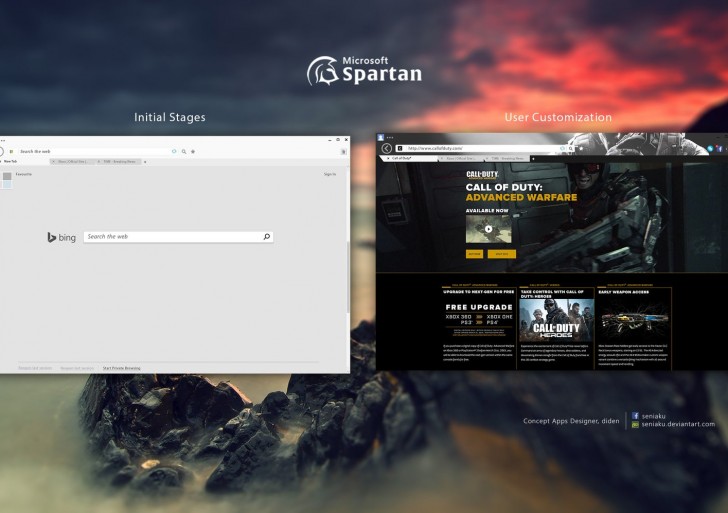The image size is (728, 513).
Task: Click the Favourite label in left window
Action: pyautogui.click(x=24, y=174)
